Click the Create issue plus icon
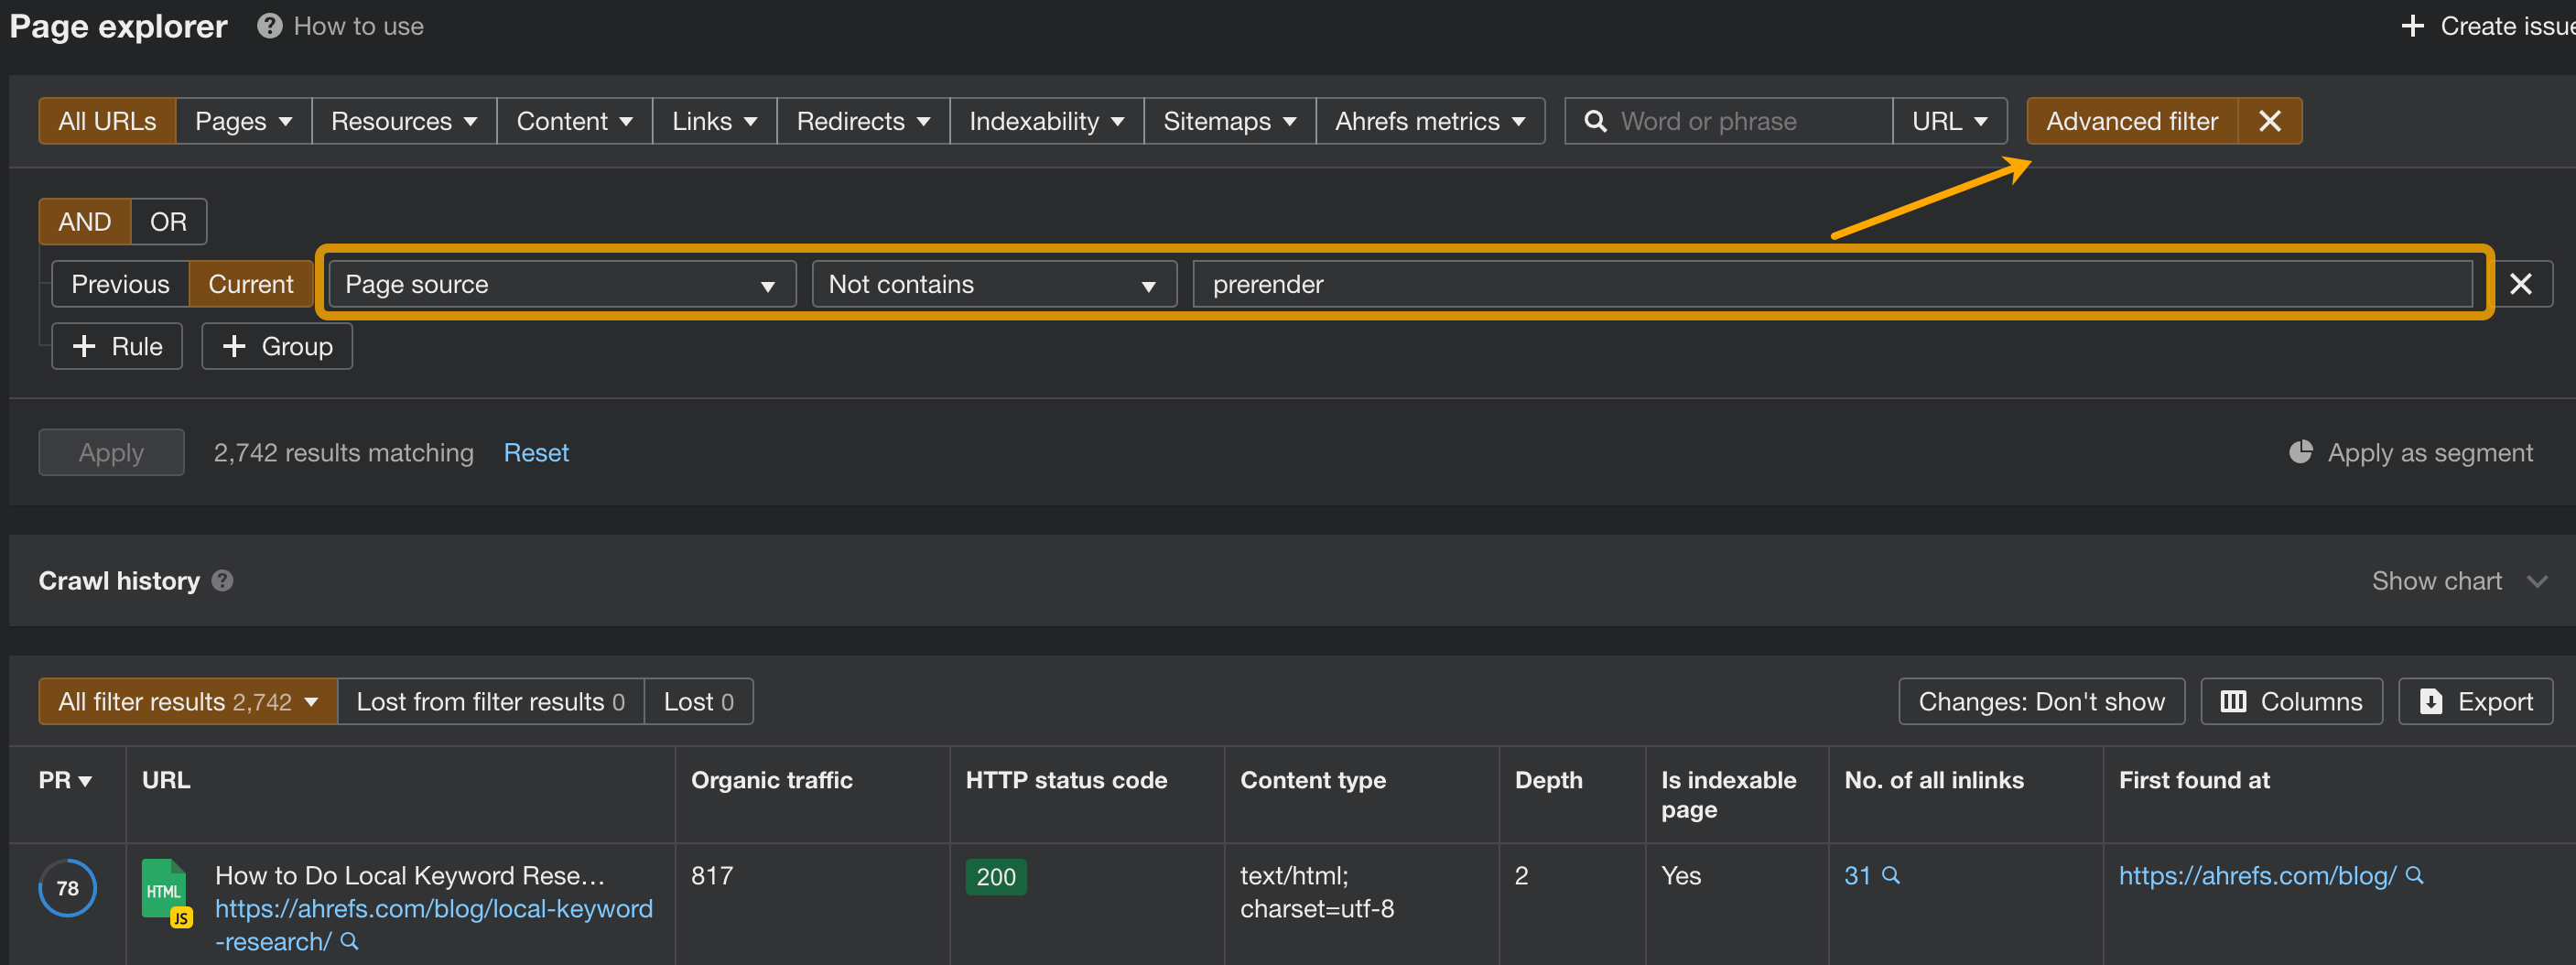Image resolution: width=2576 pixels, height=965 pixels. point(2413,26)
